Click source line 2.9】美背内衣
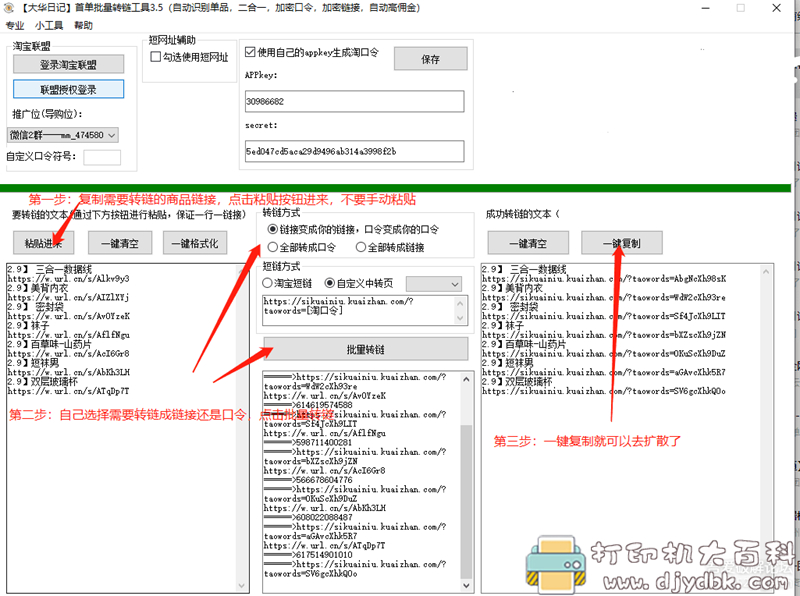 pyautogui.click(x=38, y=288)
